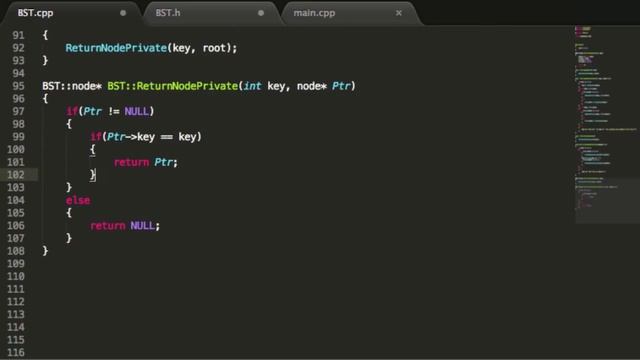Click line number 102 in gutter

pyautogui.click(x=16, y=175)
